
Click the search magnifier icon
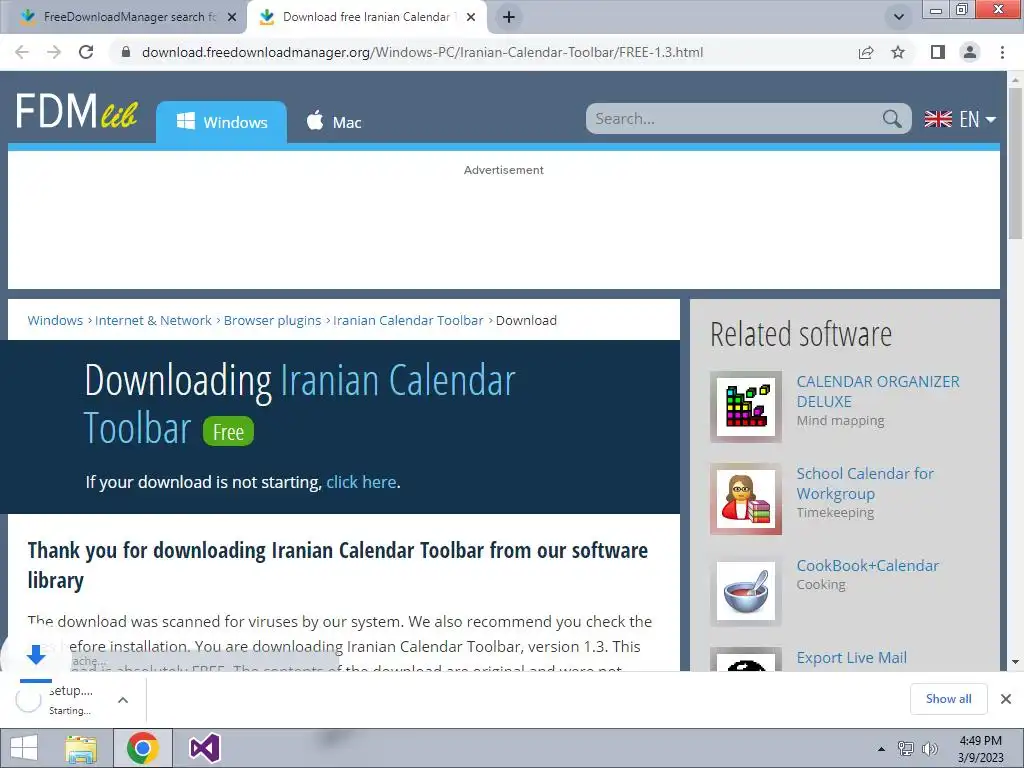(891, 119)
